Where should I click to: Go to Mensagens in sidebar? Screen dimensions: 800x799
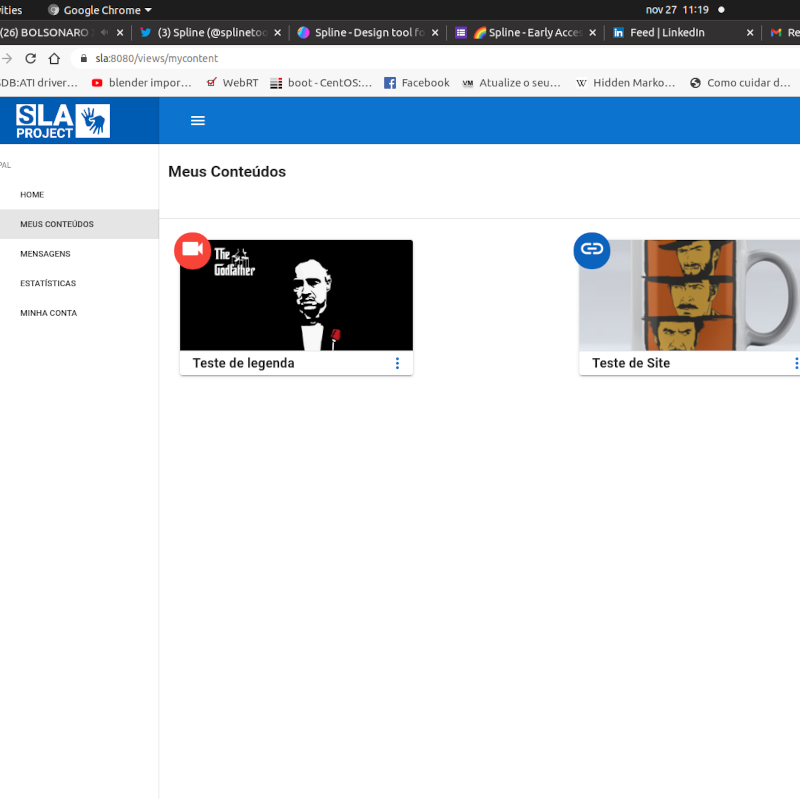(45, 254)
